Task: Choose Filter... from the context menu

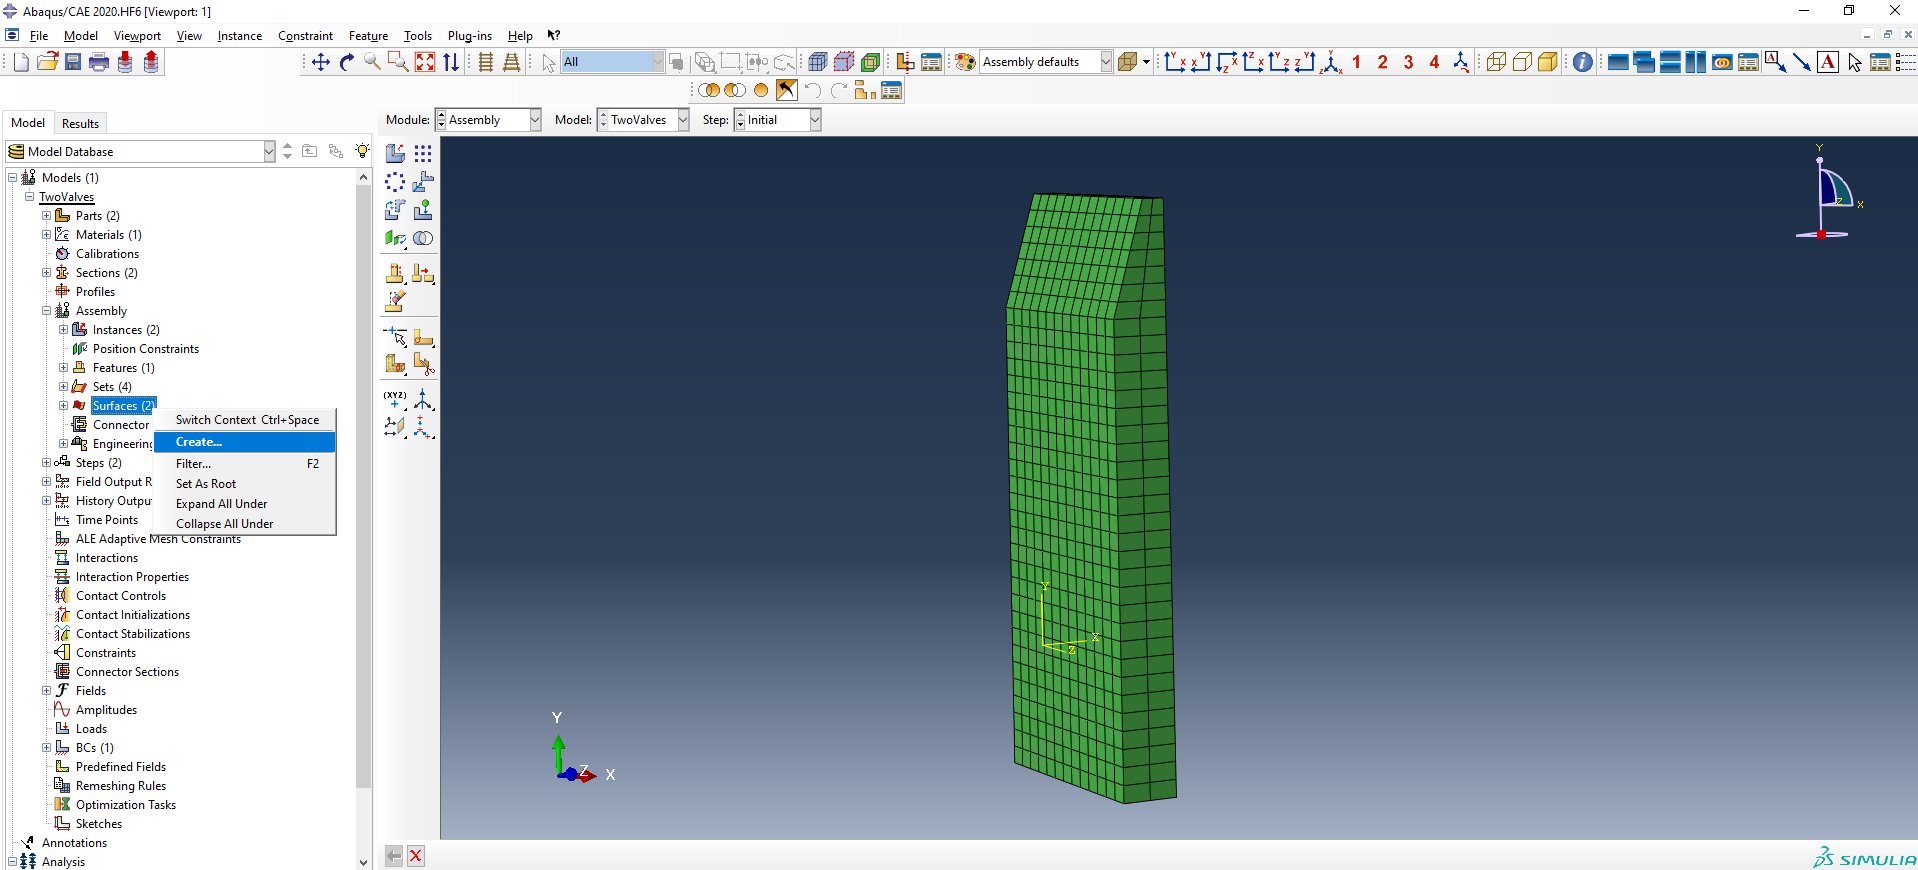Action: [x=244, y=464]
